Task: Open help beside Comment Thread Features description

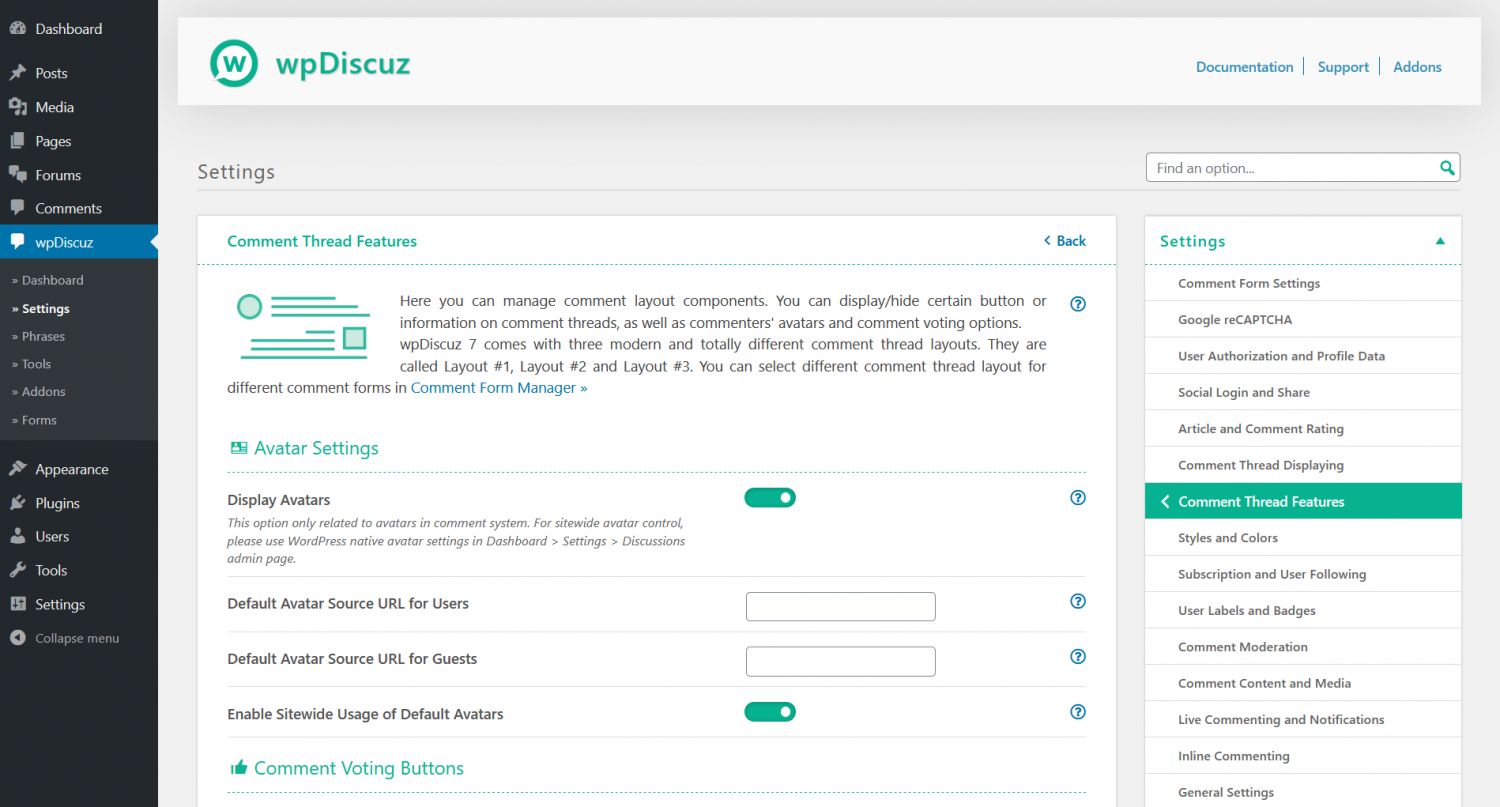Action: (x=1077, y=302)
